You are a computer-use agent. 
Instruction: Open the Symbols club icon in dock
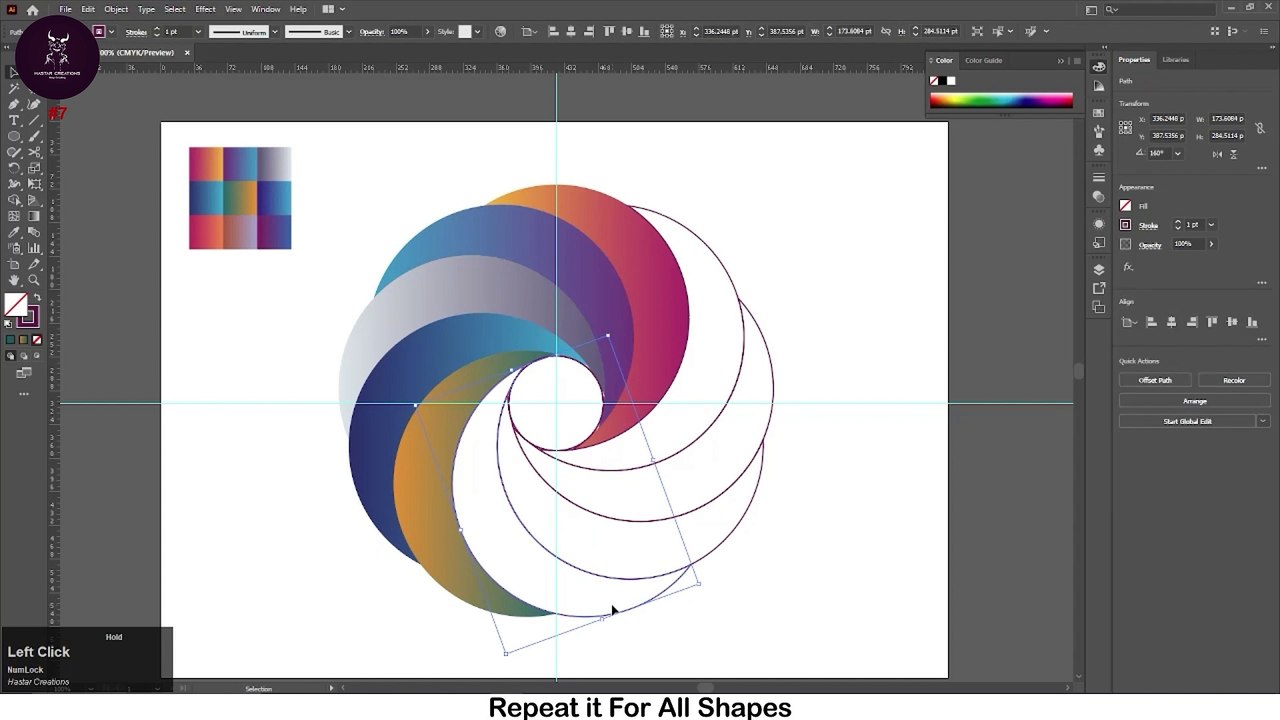[x=1099, y=150]
